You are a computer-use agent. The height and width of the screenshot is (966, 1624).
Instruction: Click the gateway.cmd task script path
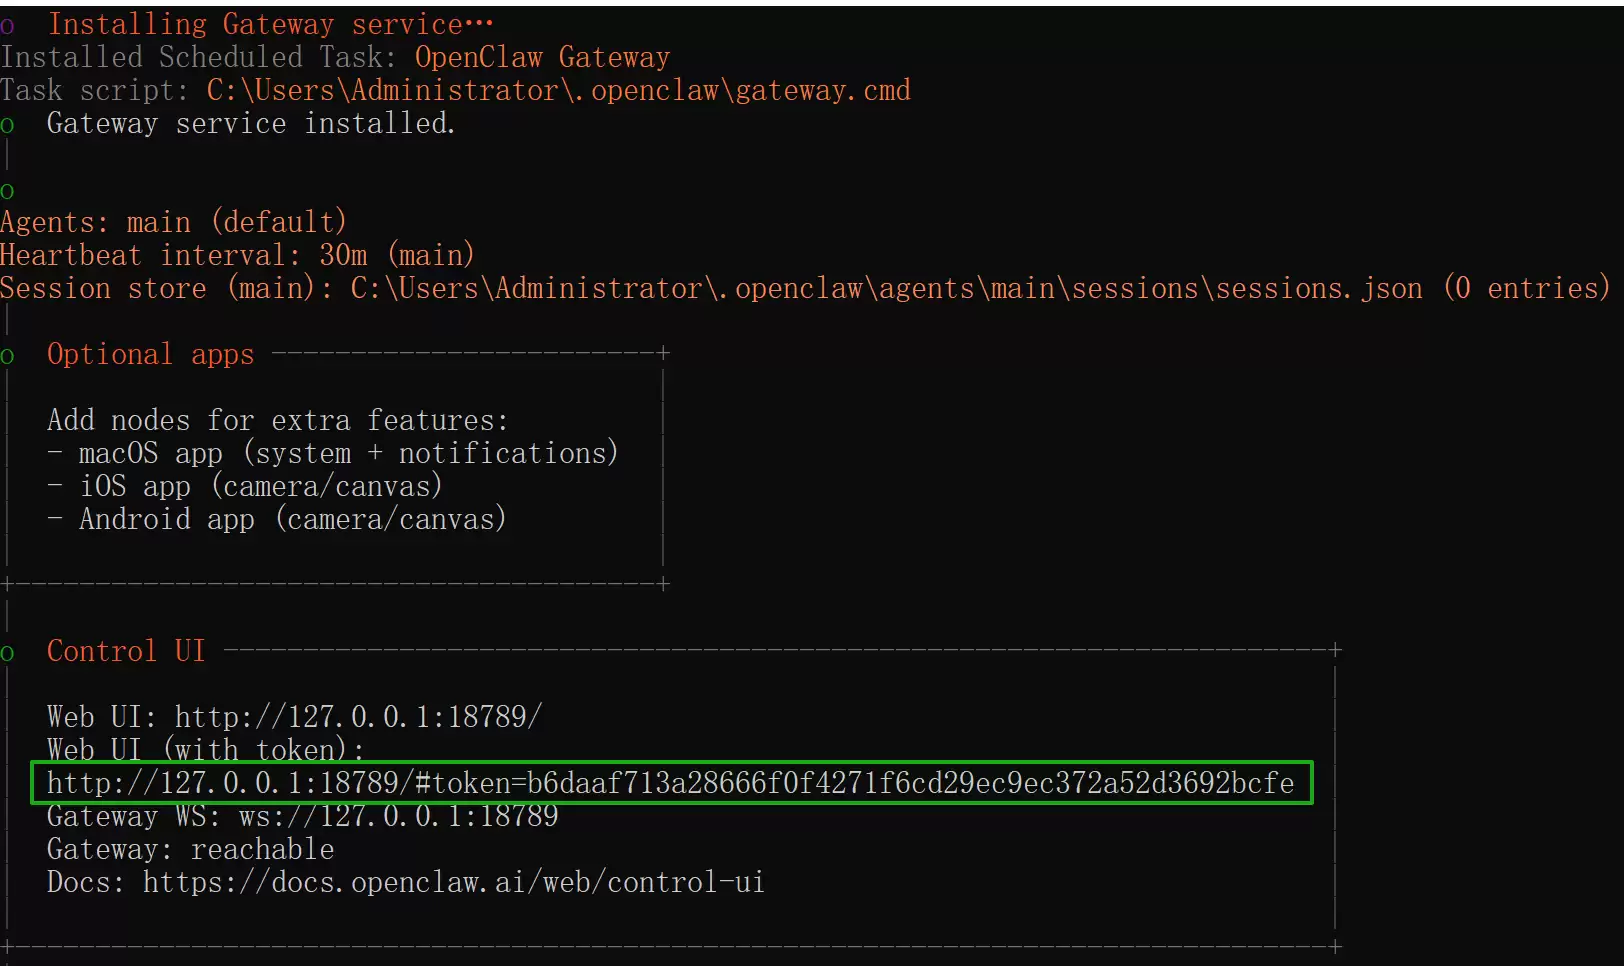pyautogui.click(x=559, y=90)
